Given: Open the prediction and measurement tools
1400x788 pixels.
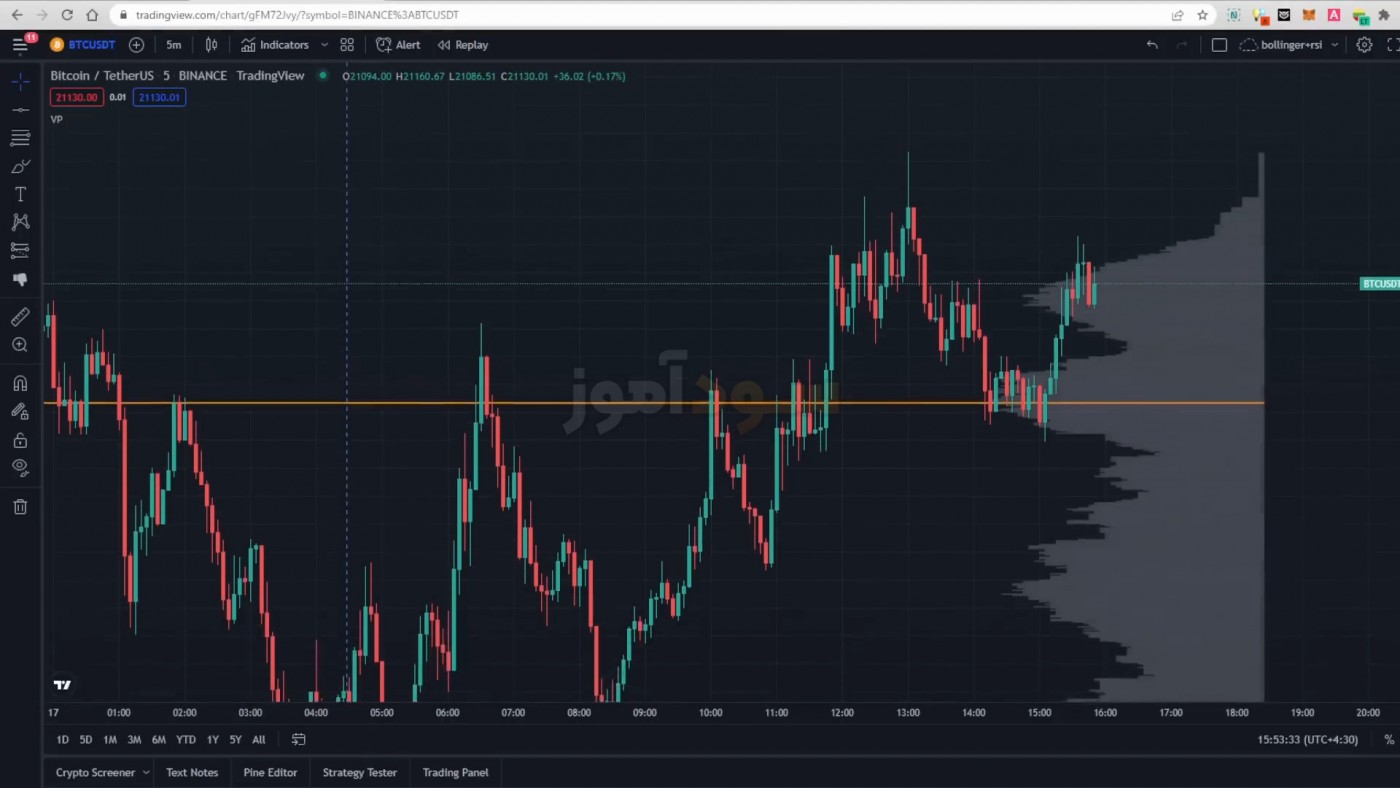Looking at the screenshot, I should coord(20,250).
